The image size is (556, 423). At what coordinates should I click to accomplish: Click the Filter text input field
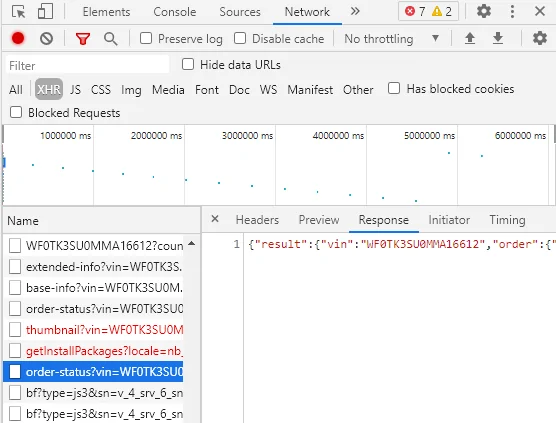point(87,65)
